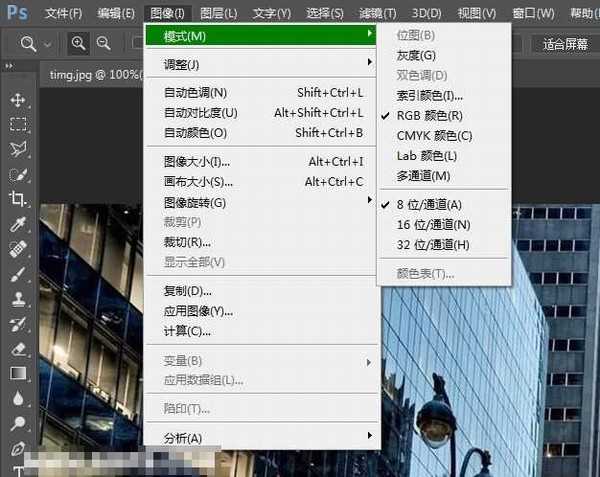The image size is (600, 477).
Task: Select the Eyedropper tool
Action: pos(18,224)
